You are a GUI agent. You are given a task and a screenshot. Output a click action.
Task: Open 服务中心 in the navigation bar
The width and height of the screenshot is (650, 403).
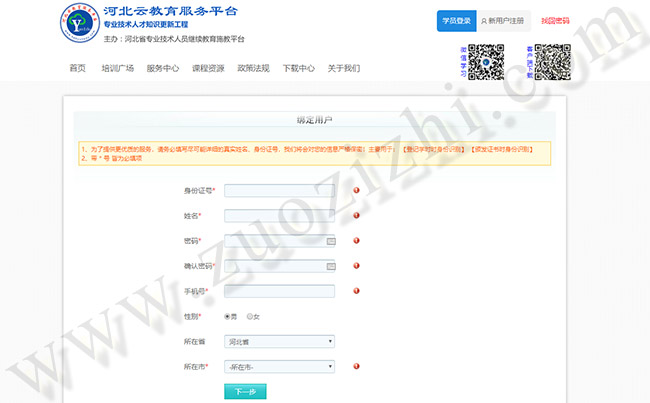[x=162, y=68]
